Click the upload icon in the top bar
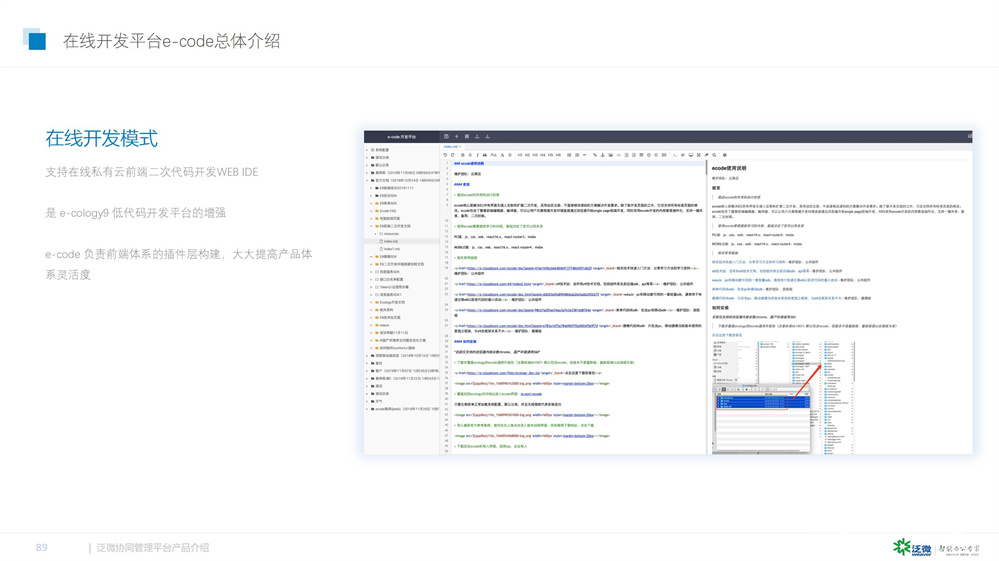Viewport: 999px width, 561px height. [x=477, y=136]
